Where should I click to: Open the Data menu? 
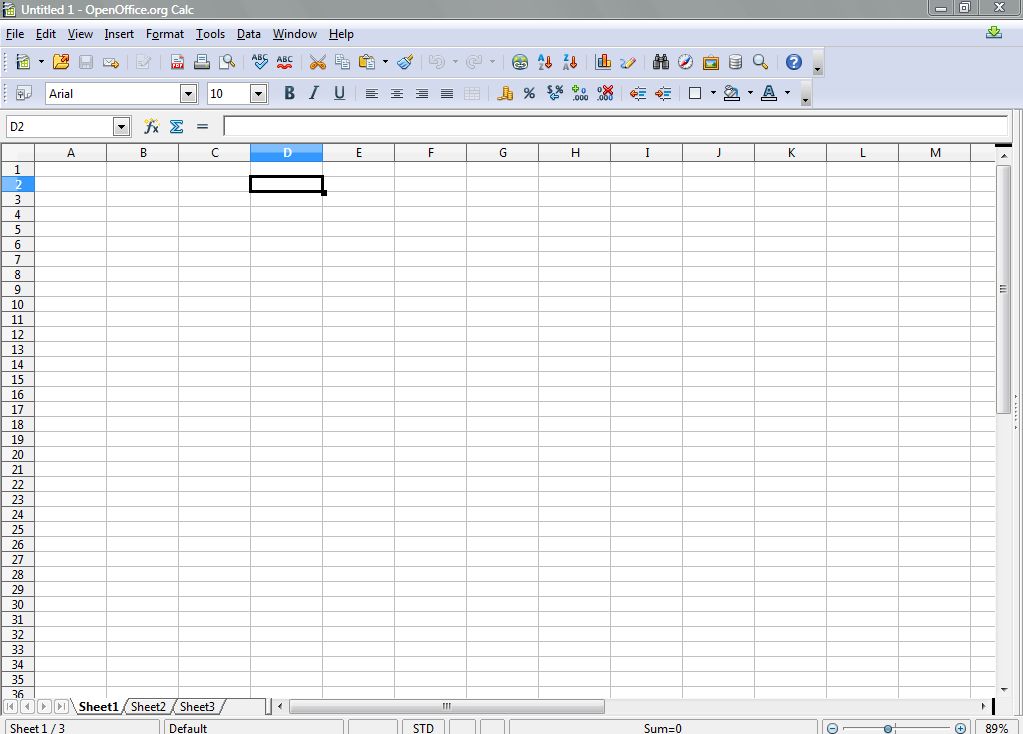point(248,33)
